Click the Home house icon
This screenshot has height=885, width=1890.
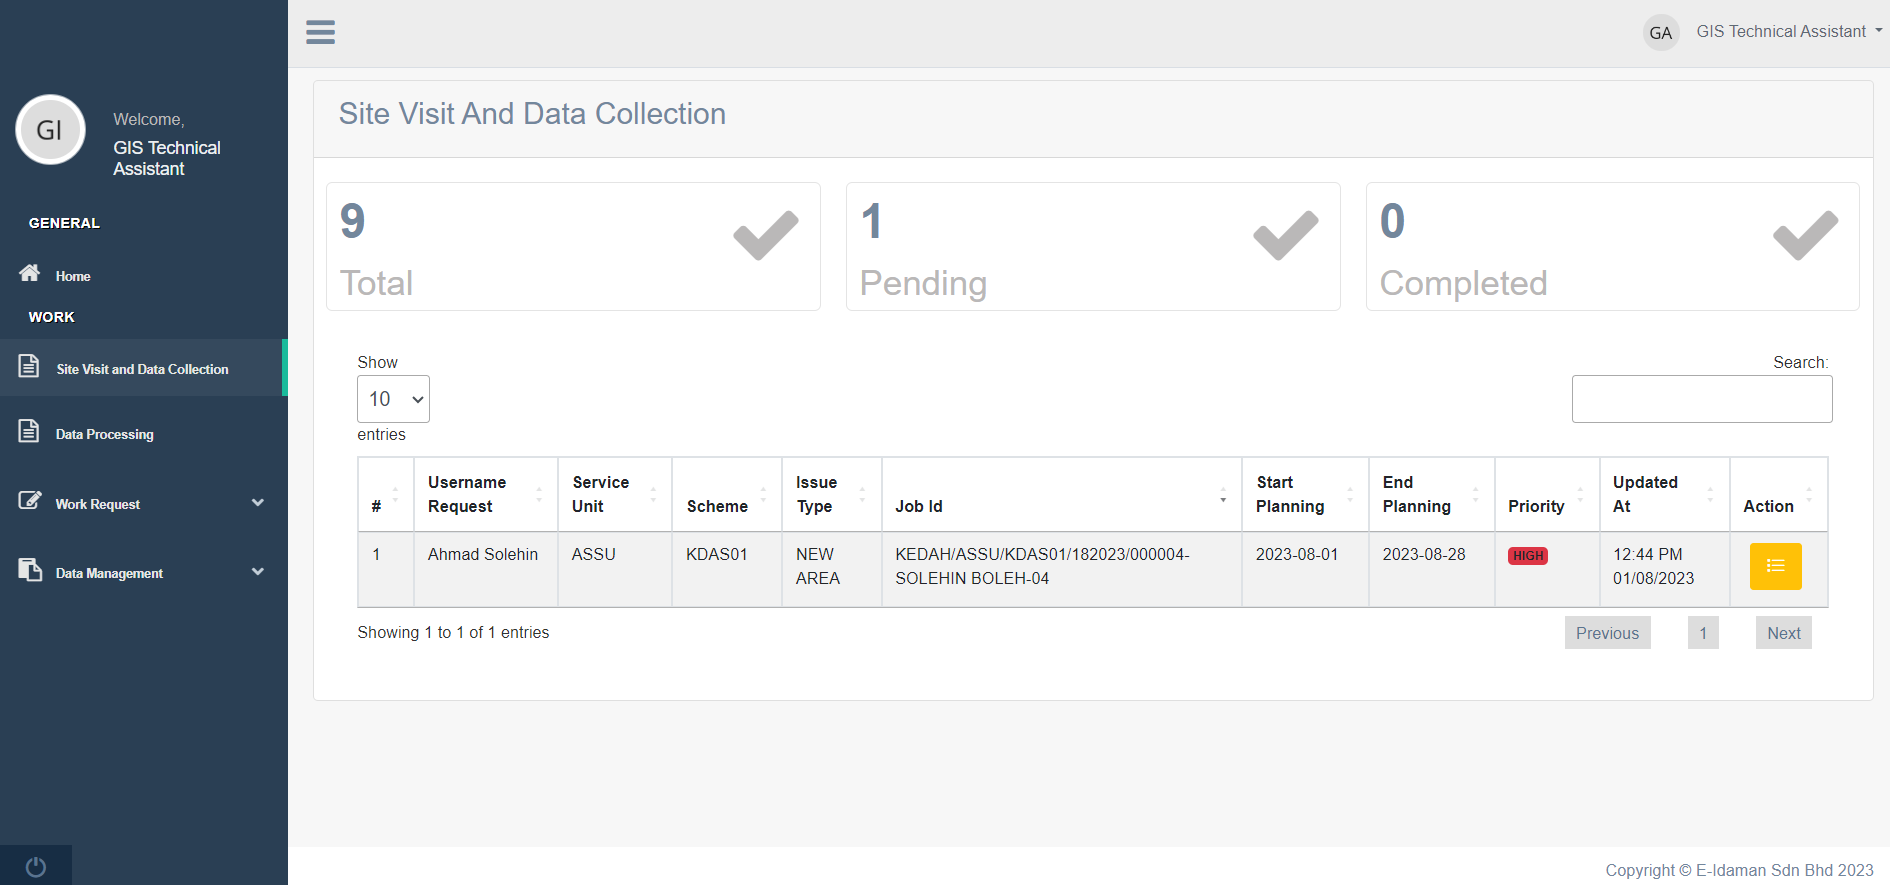click(x=30, y=273)
